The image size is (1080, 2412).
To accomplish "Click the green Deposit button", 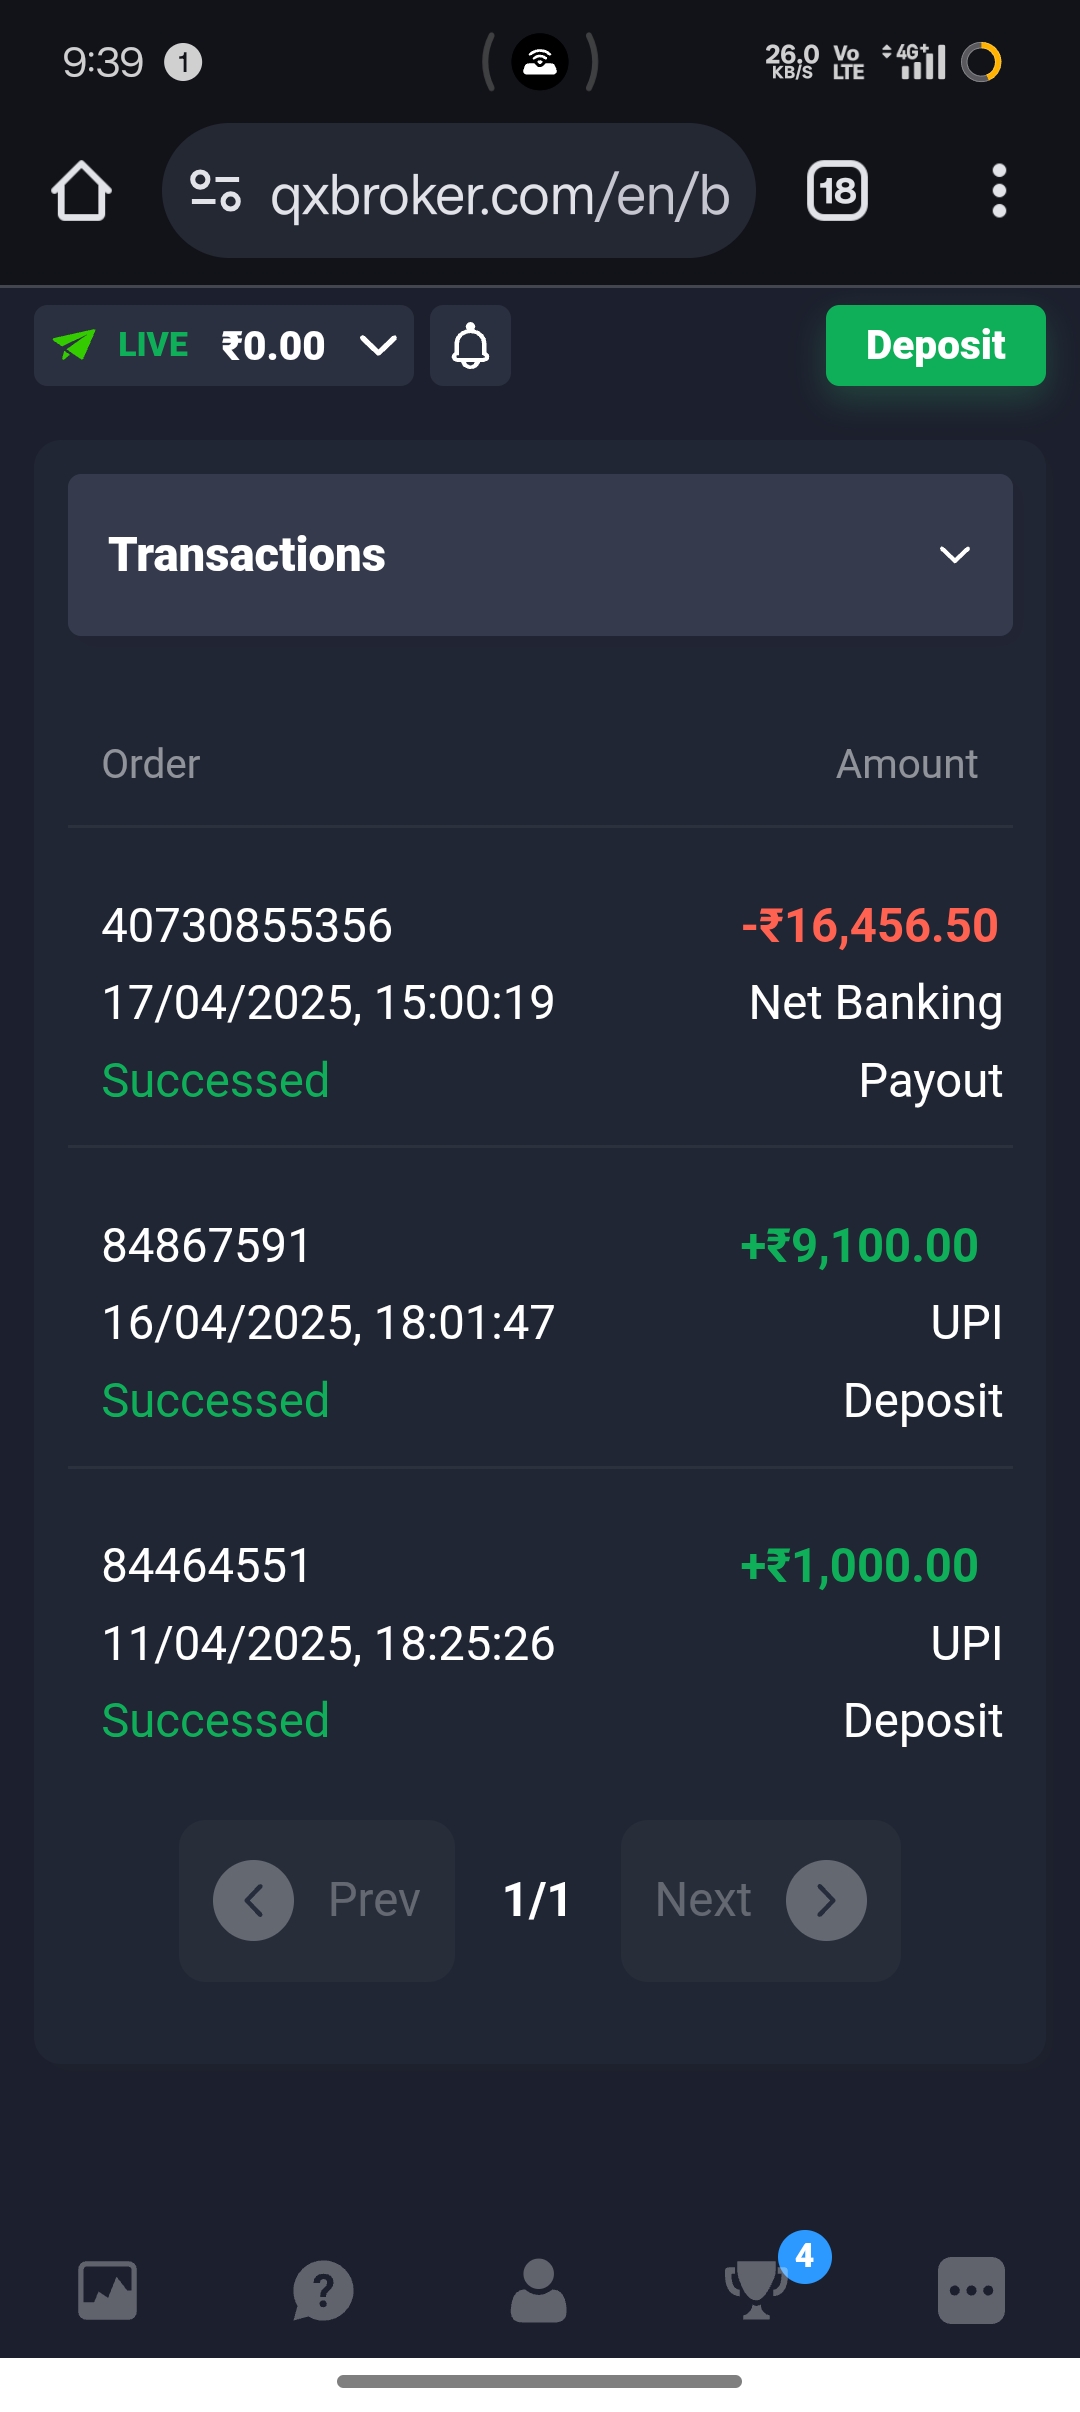I will [x=935, y=346].
